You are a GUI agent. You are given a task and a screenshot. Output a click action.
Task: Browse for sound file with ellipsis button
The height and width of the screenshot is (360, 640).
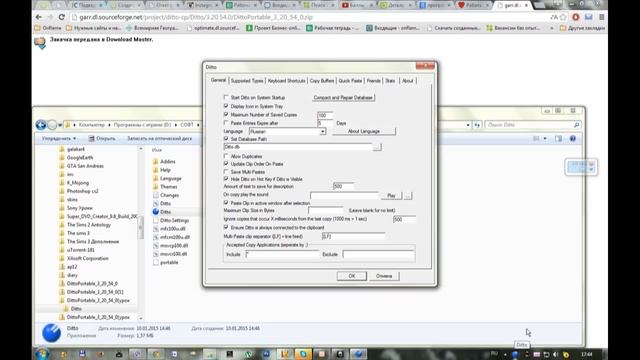[x=408, y=196]
